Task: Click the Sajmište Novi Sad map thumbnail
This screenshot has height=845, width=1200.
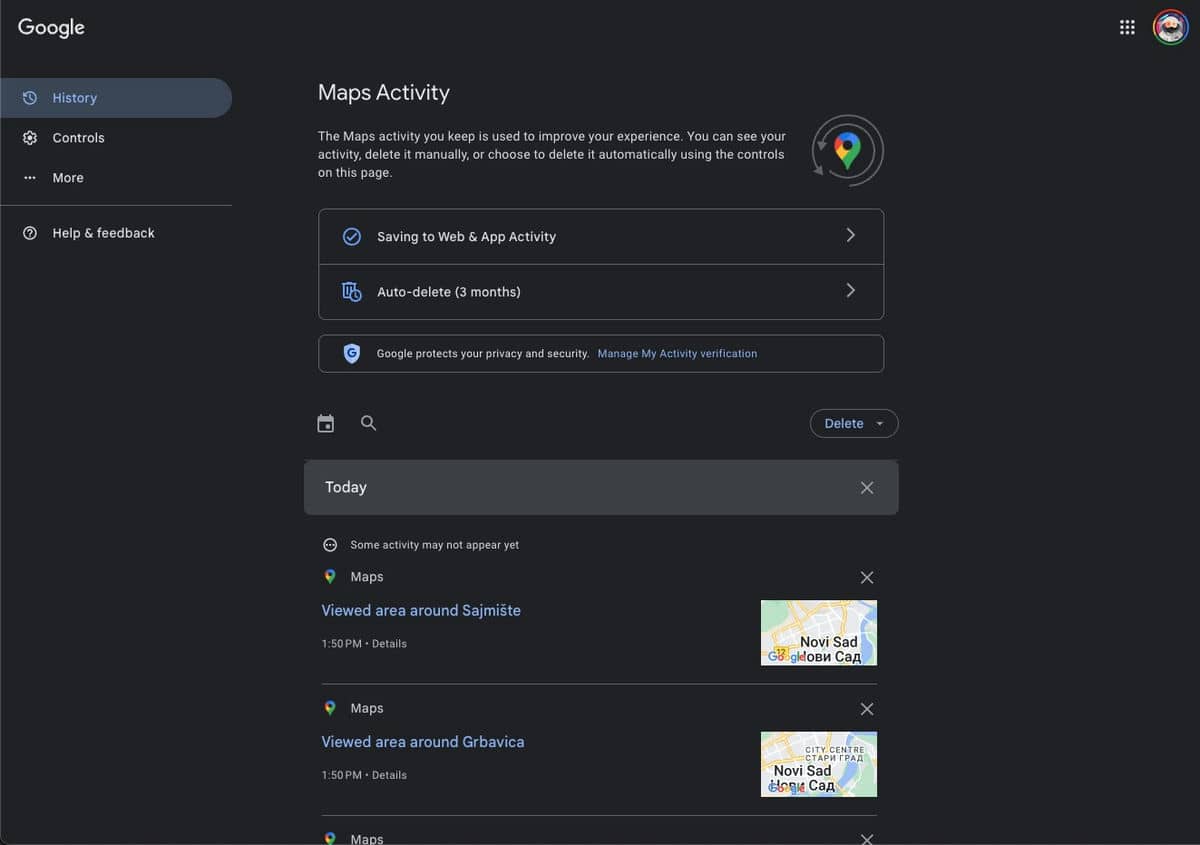Action: coord(818,632)
